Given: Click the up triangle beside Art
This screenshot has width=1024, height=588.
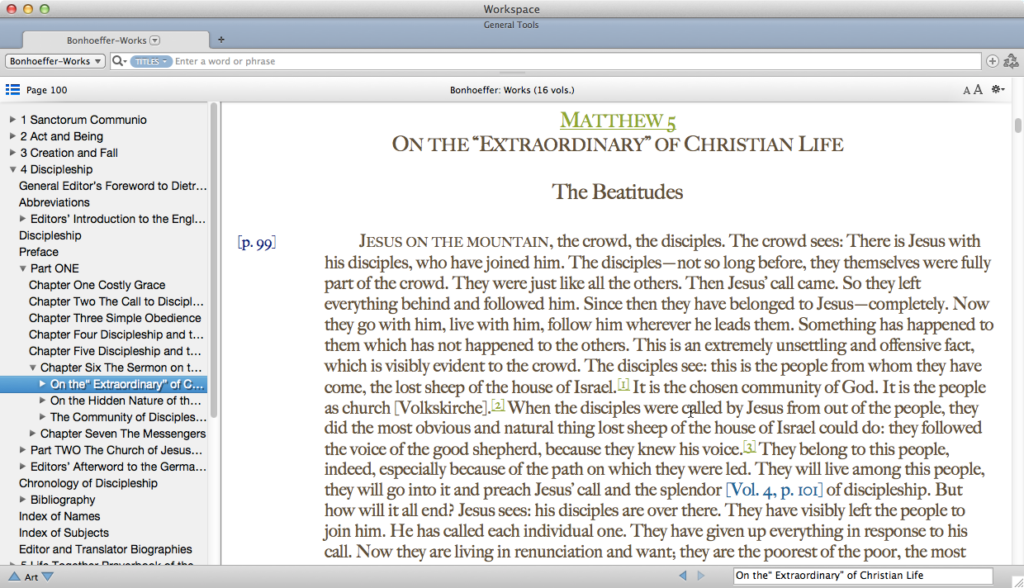Looking at the screenshot, I should (x=14, y=576).
